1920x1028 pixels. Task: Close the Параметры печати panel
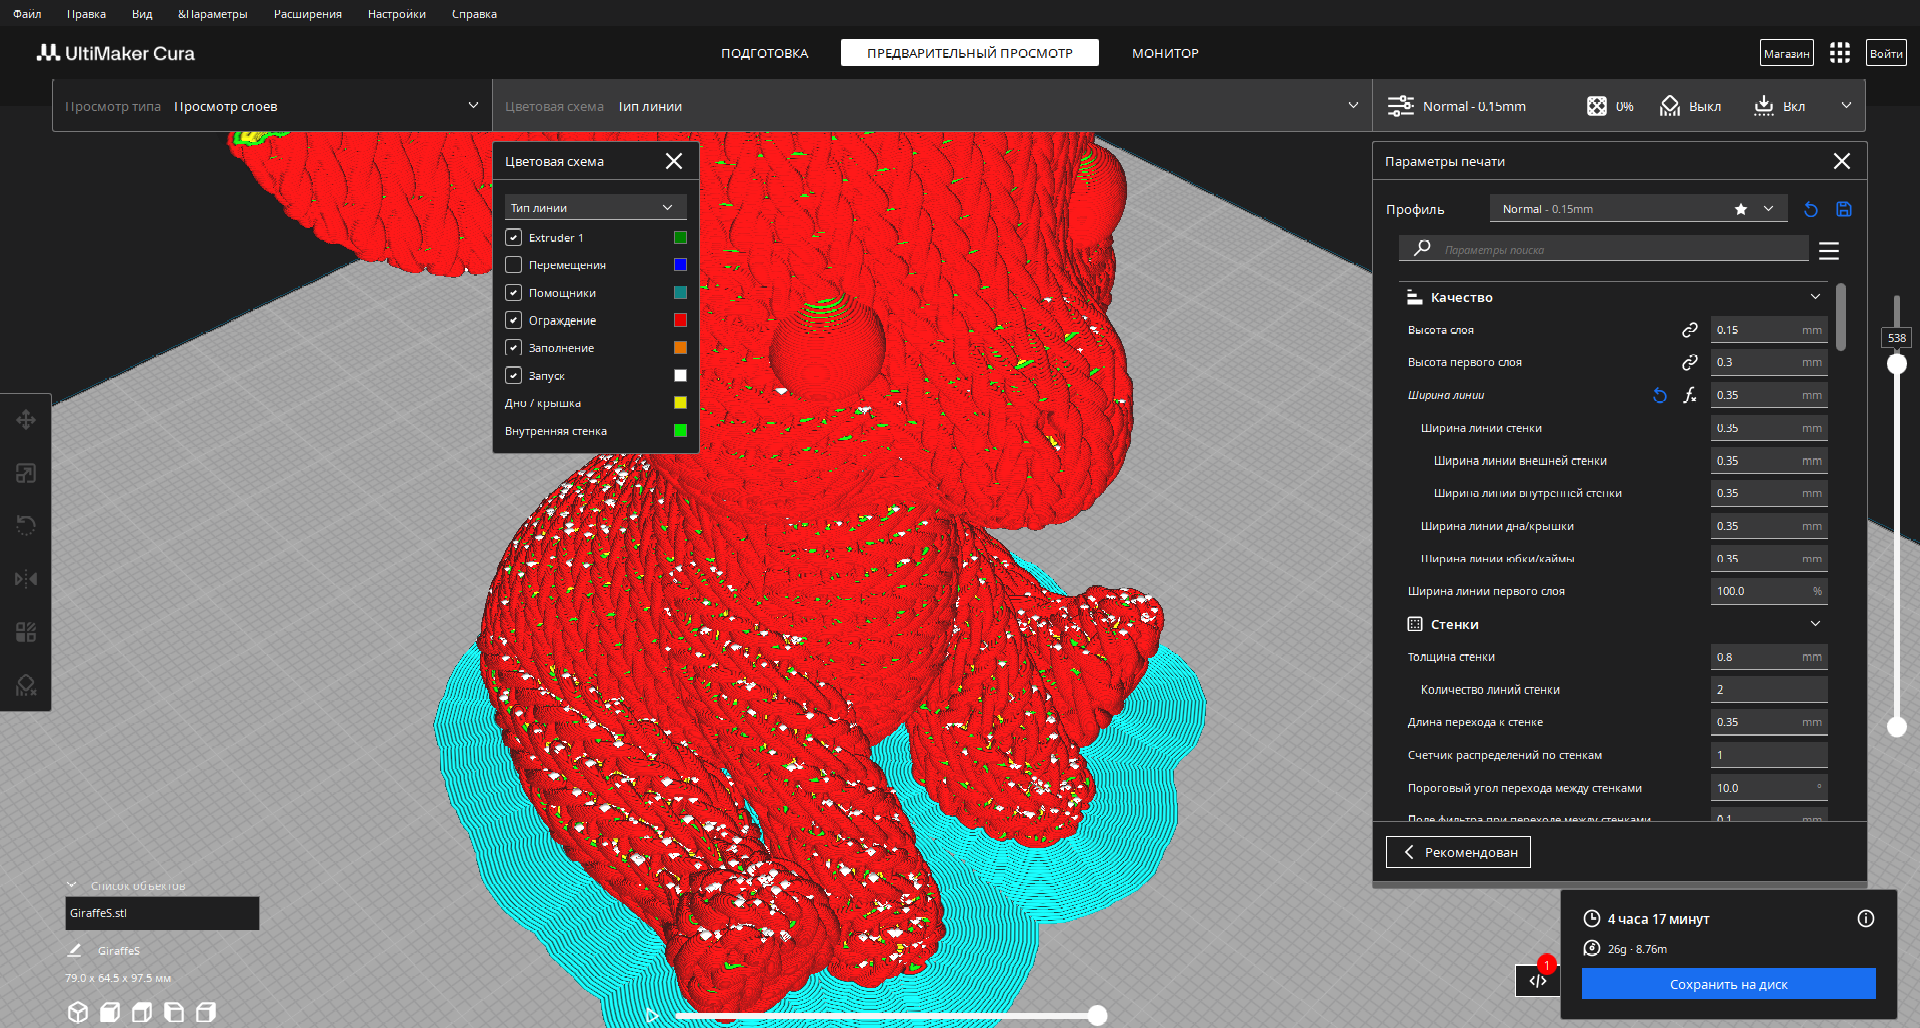pyautogui.click(x=1842, y=161)
